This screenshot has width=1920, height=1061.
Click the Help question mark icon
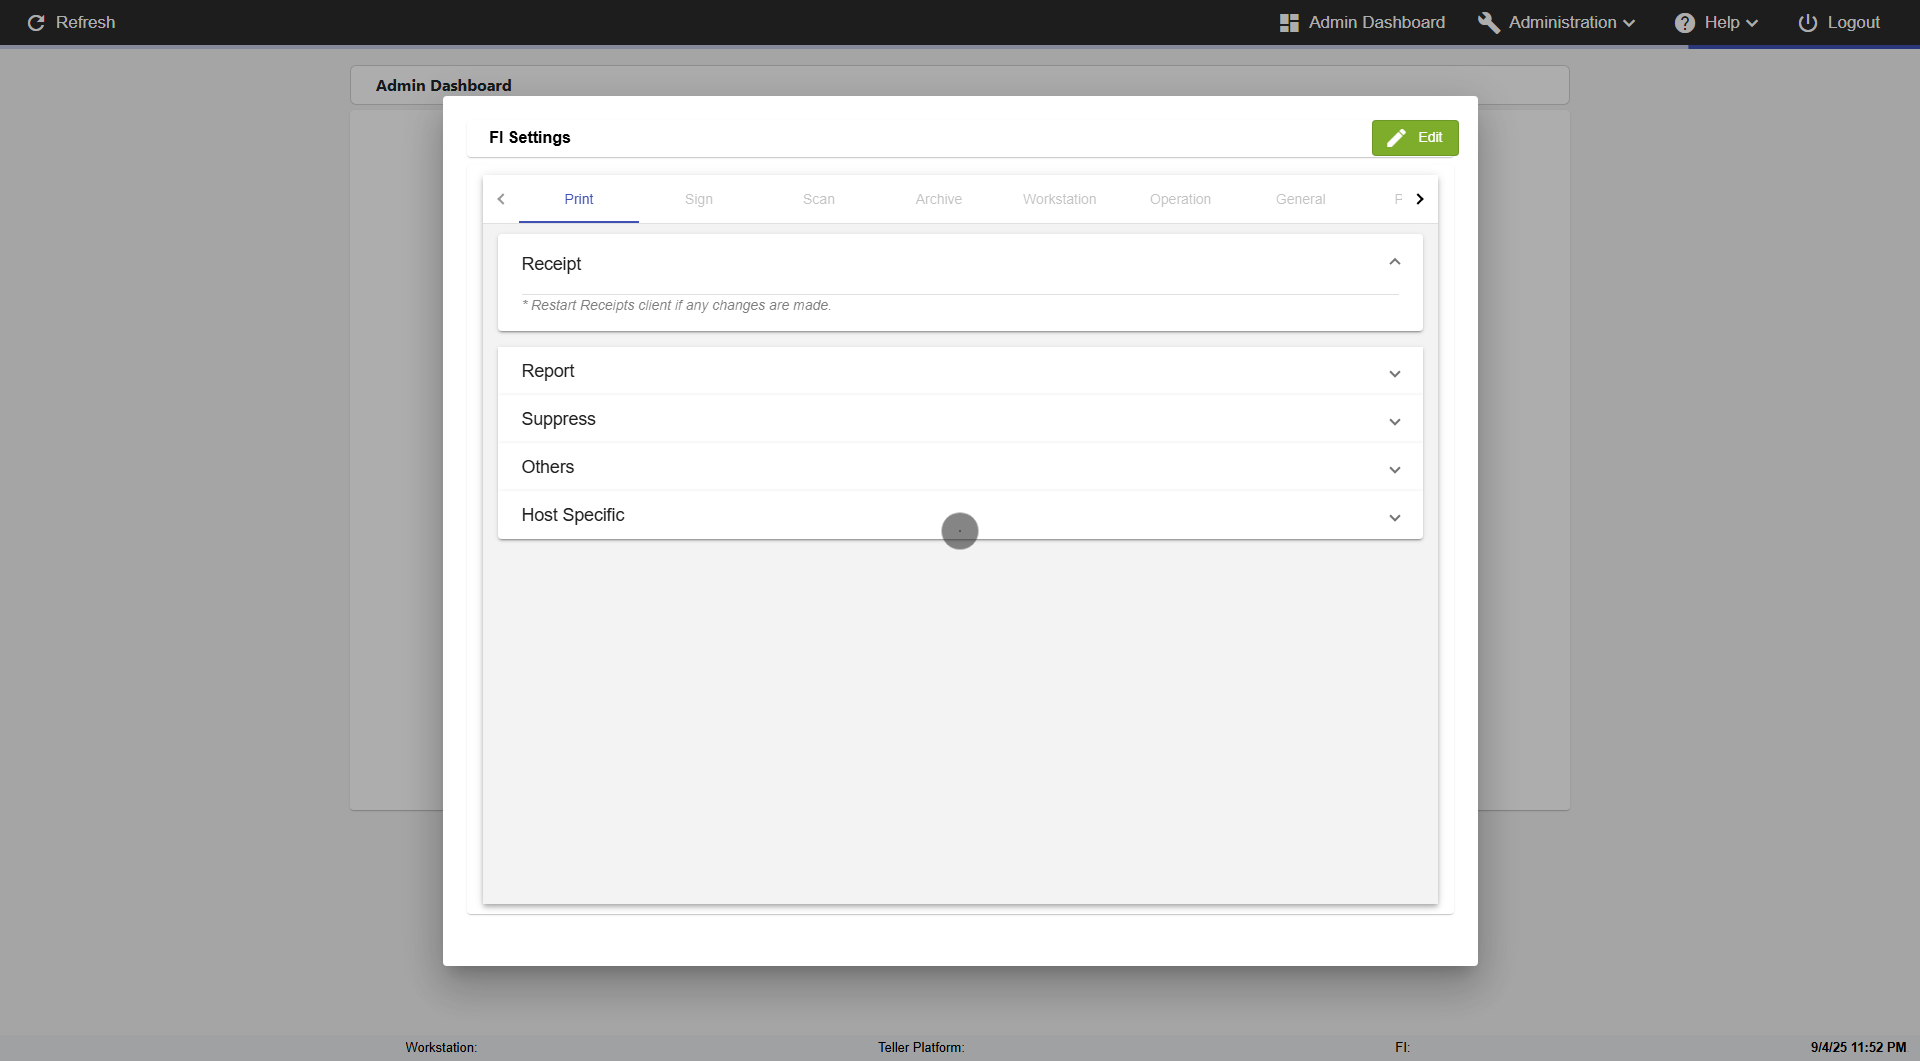pyautogui.click(x=1685, y=22)
